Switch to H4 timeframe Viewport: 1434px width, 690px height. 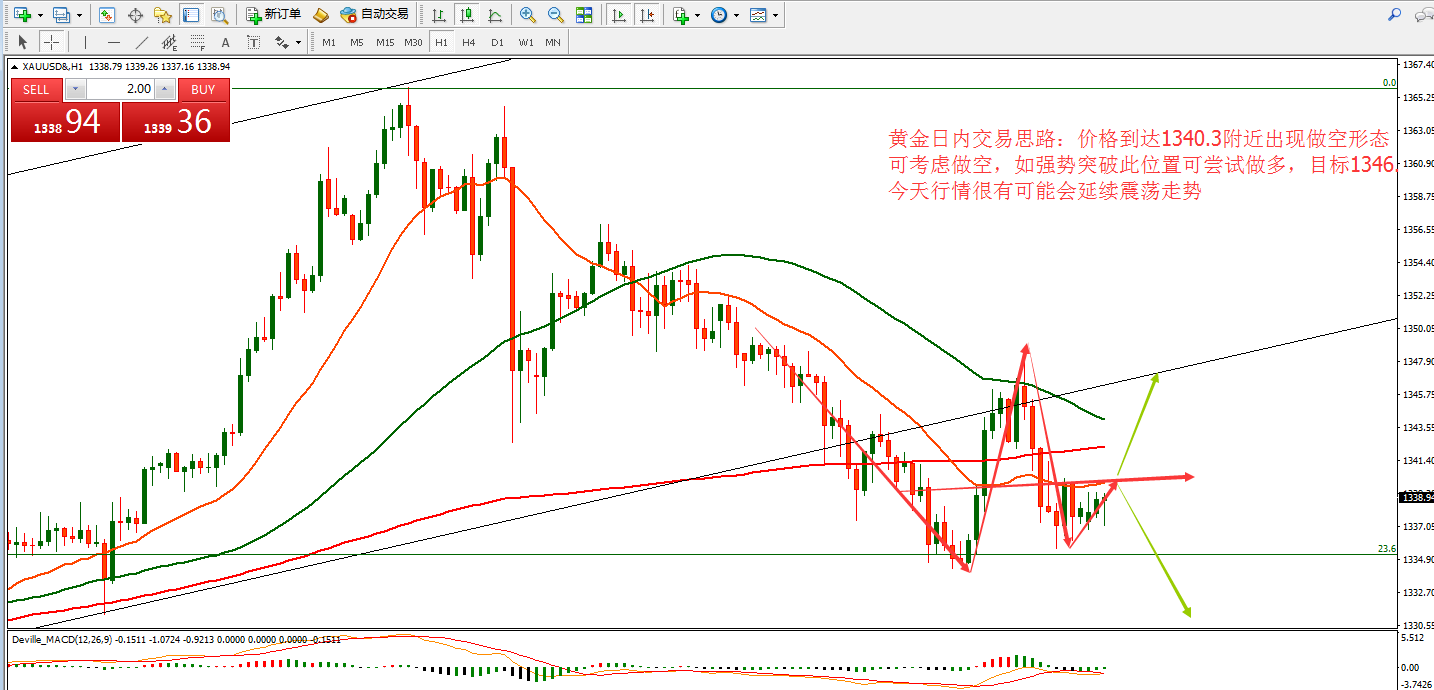[468, 42]
